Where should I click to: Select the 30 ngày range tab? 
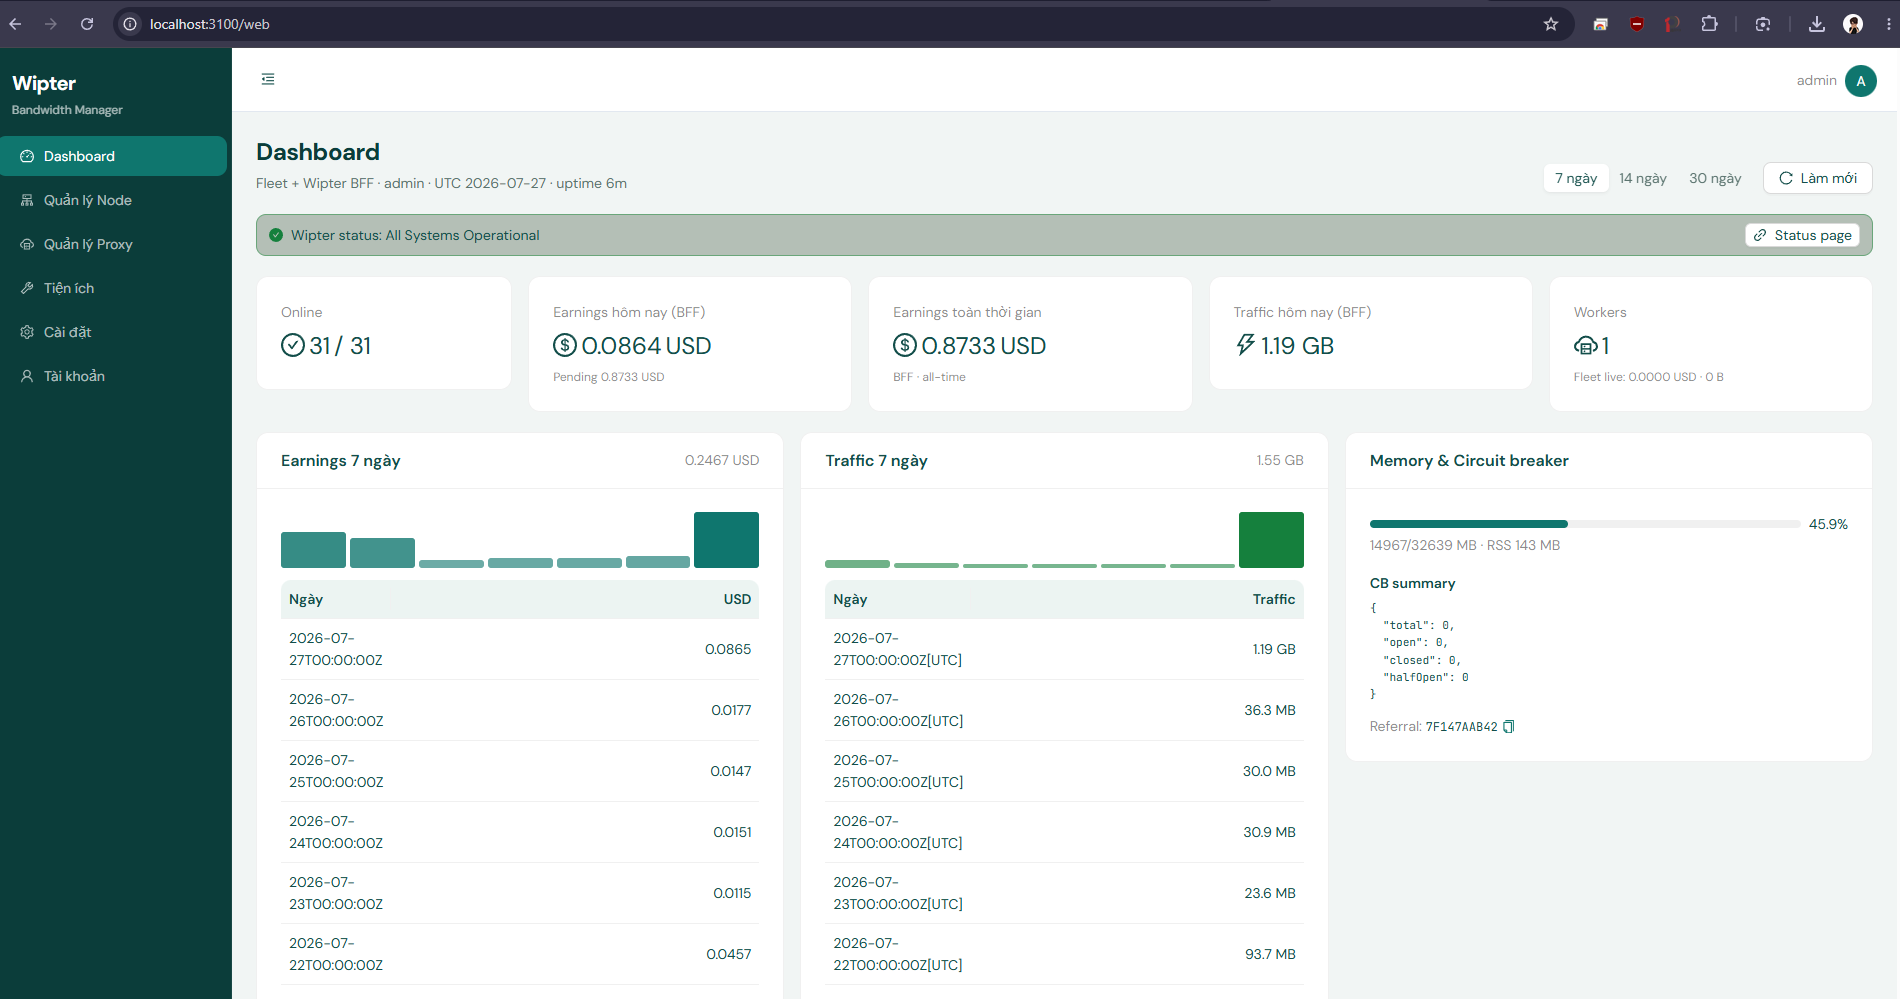coord(1715,178)
